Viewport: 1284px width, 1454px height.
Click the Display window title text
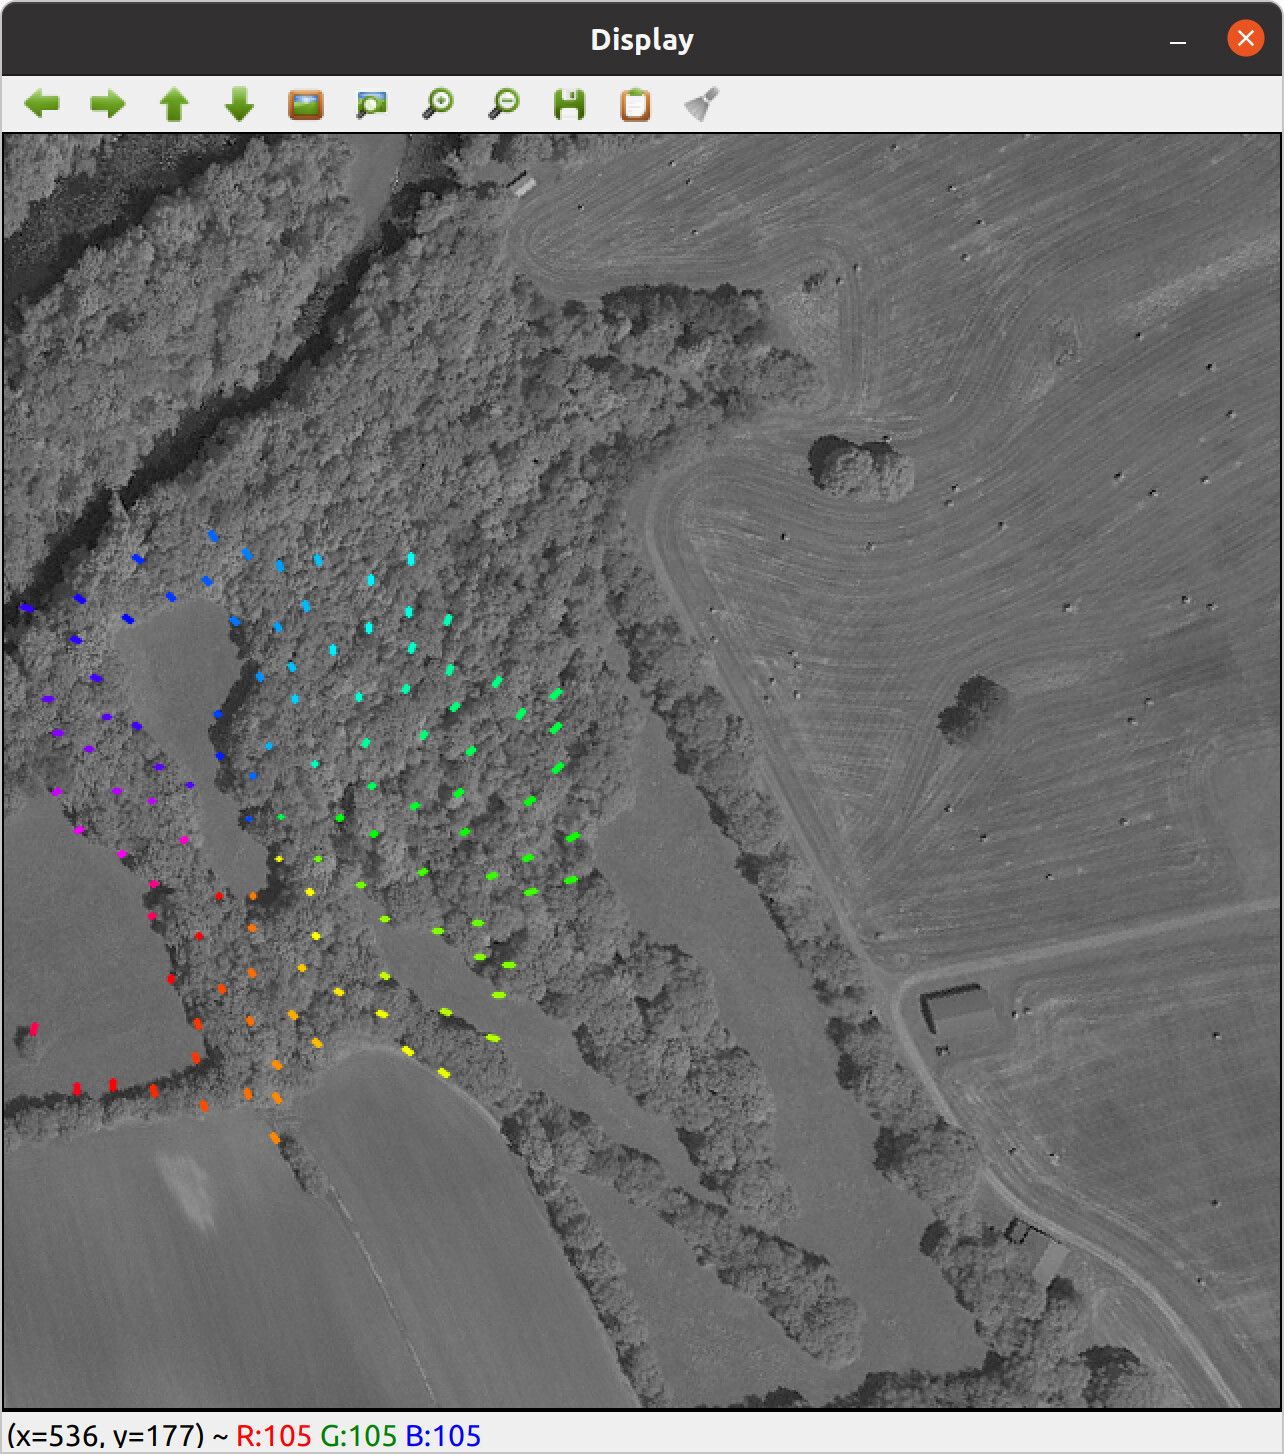(x=642, y=40)
